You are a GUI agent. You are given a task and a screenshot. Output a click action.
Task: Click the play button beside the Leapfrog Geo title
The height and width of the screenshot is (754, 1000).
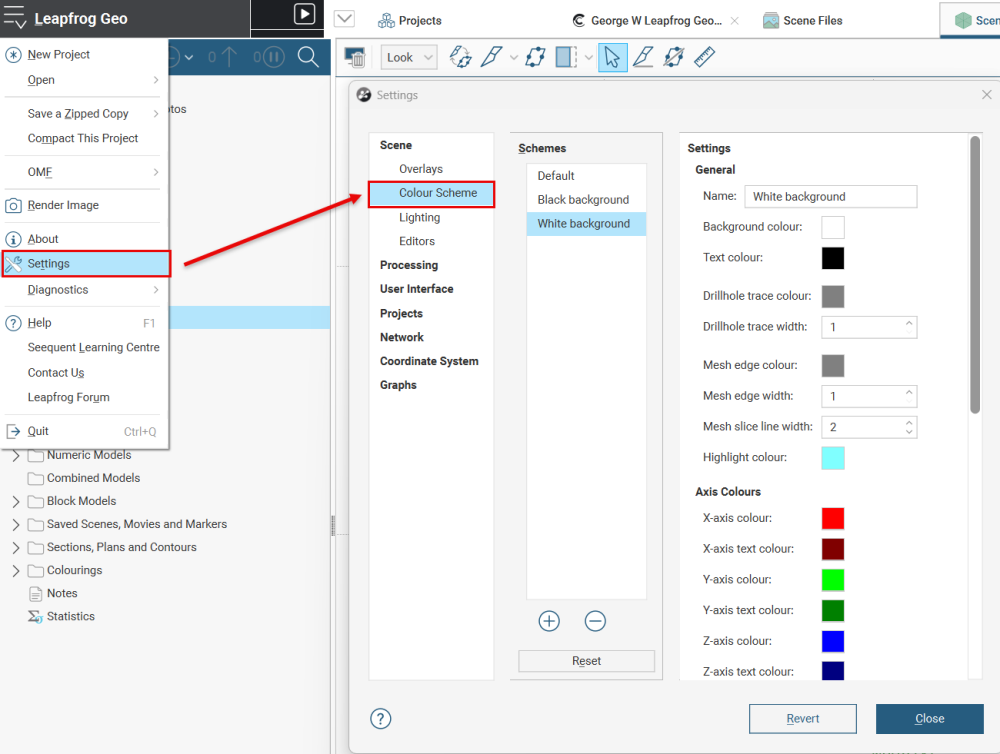[x=304, y=14]
